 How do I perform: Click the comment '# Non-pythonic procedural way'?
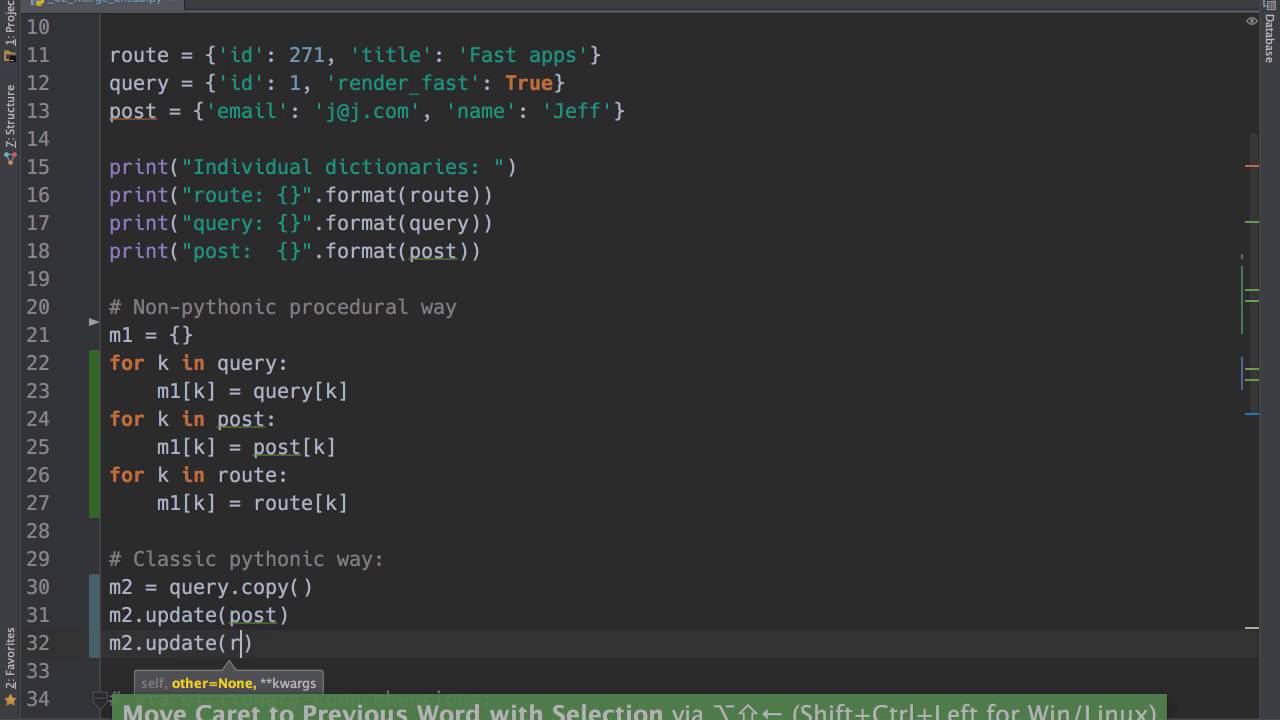tap(283, 307)
